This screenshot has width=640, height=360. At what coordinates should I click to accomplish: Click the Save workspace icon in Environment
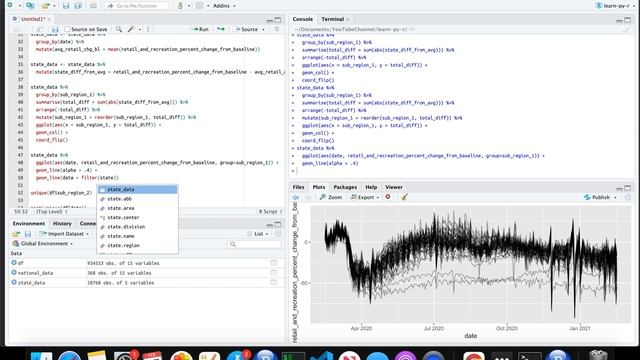point(28,234)
